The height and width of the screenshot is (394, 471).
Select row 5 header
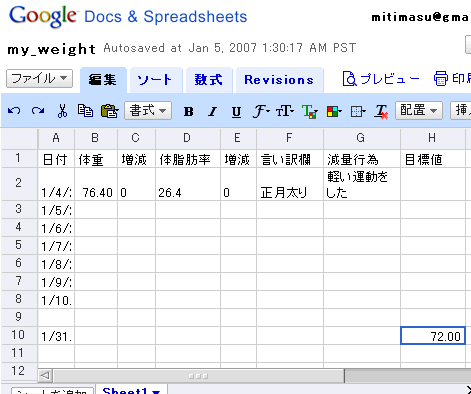[19, 245]
